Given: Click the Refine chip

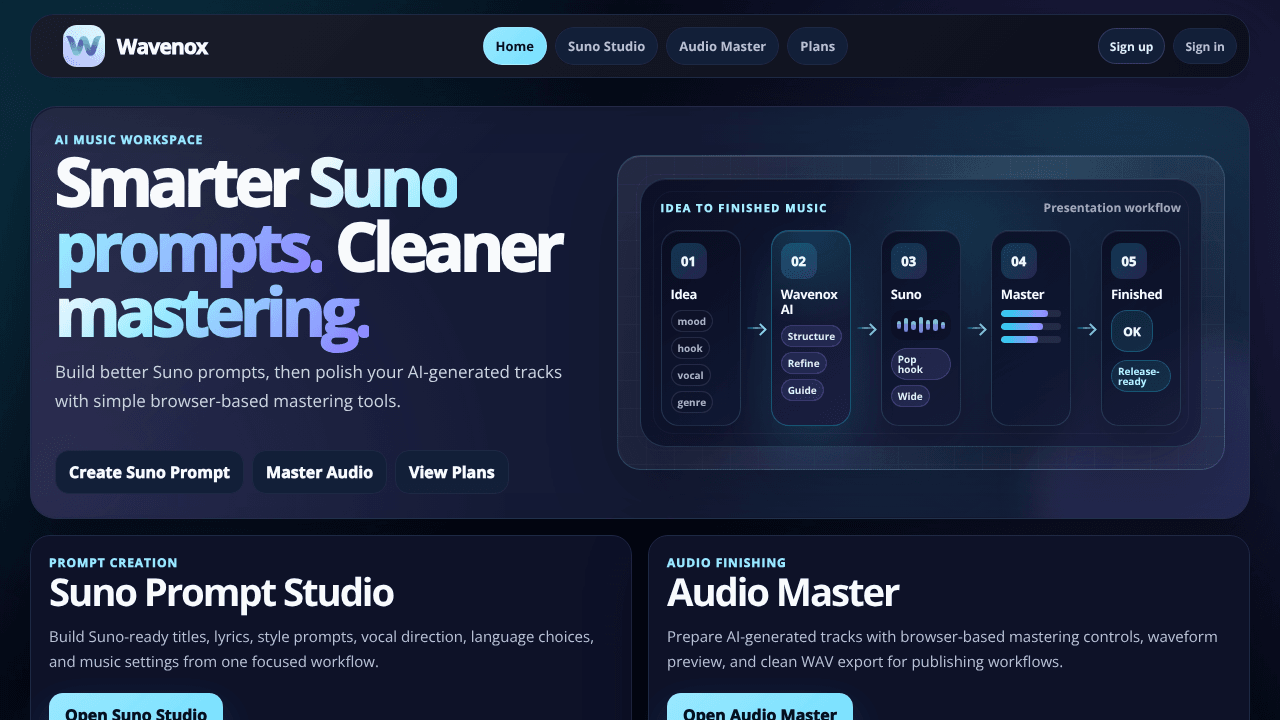Looking at the screenshot, I should pos(804,363).
